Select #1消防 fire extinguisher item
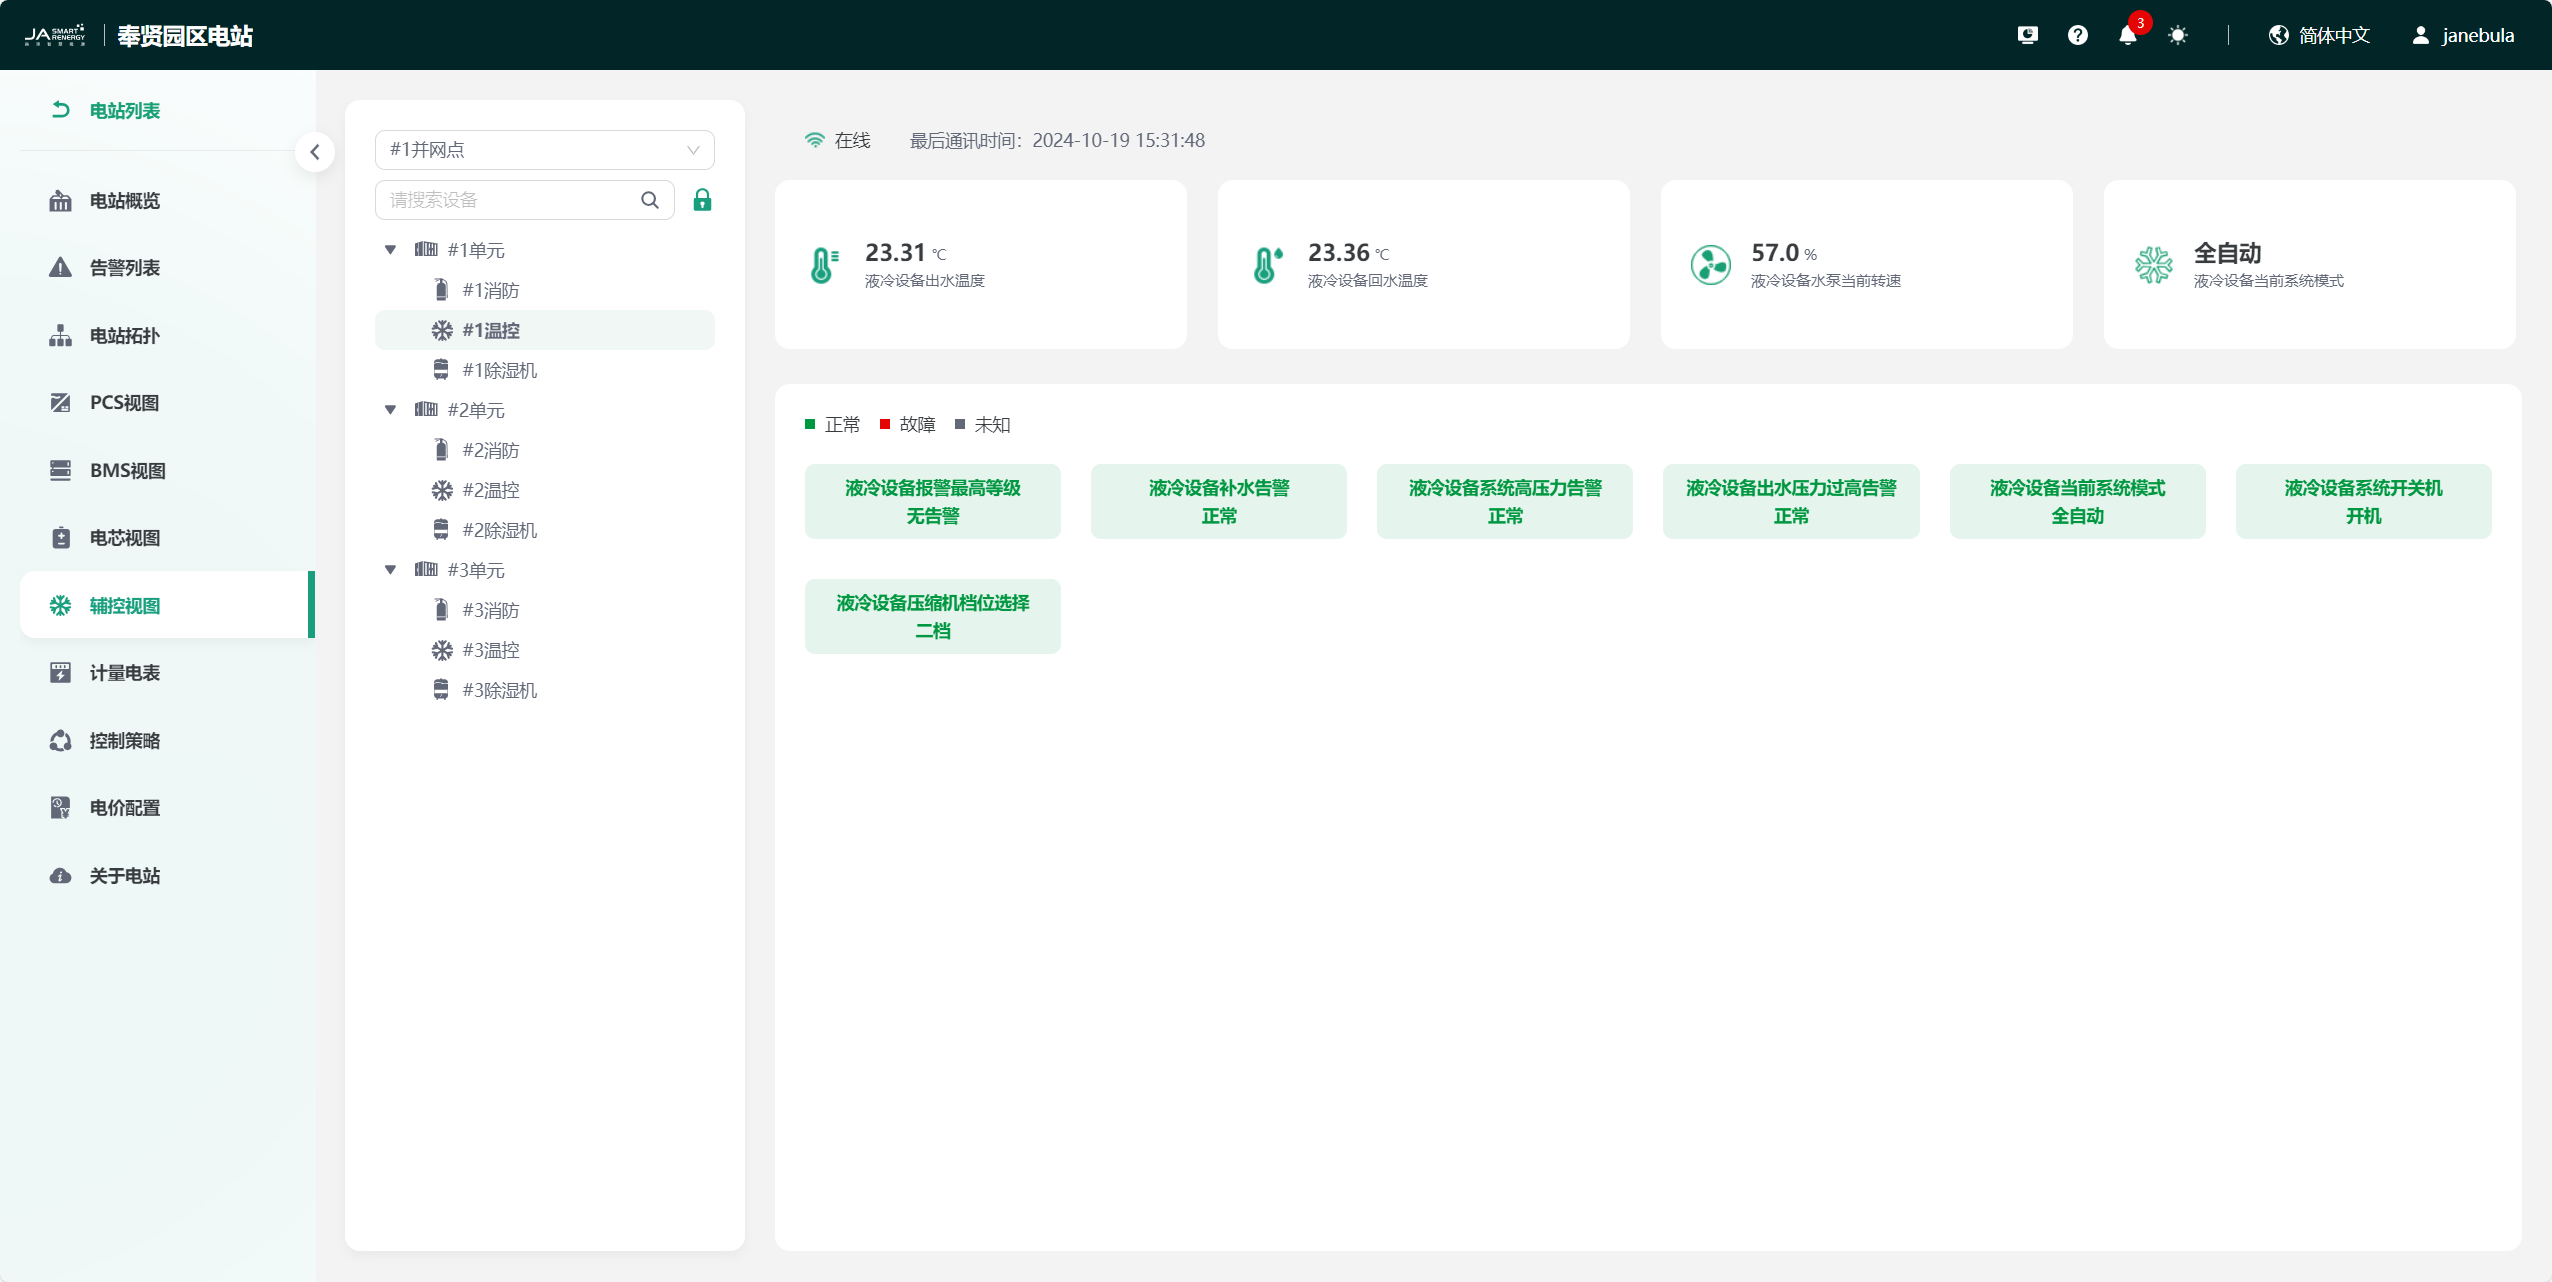Viewport: 2552px width, 1282px height. [x=490, y=290]
